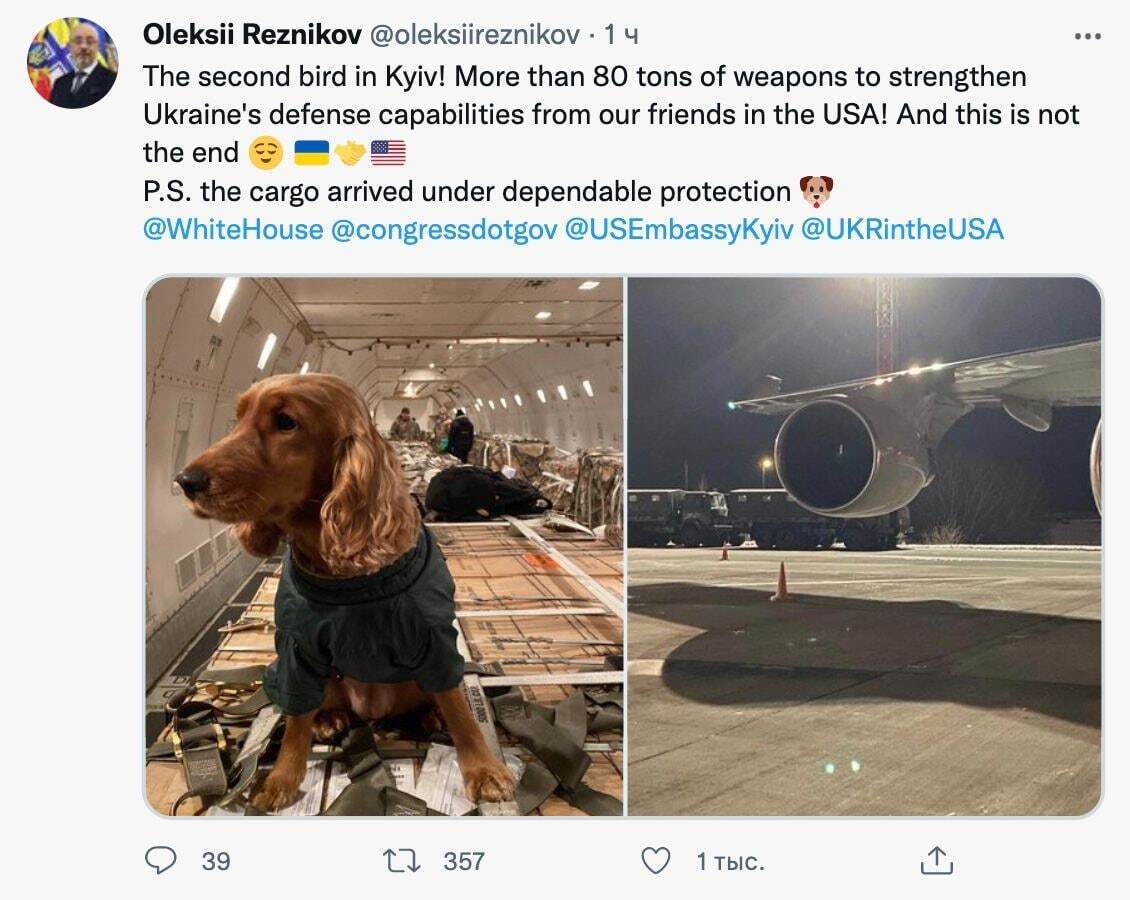Viewport: 1130px width, 900px height.
Task: Click the reply speech bubble icon
Action: (160, 860)
